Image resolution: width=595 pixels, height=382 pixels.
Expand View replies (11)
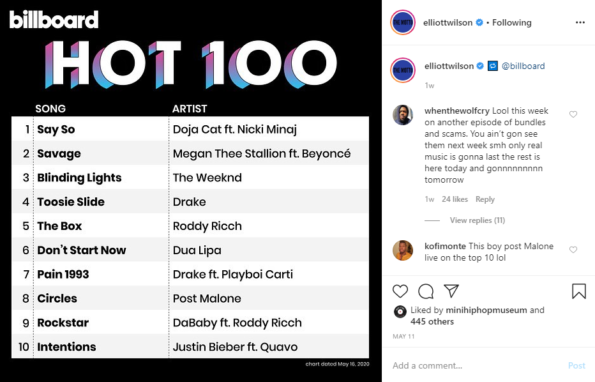(477, 220)
